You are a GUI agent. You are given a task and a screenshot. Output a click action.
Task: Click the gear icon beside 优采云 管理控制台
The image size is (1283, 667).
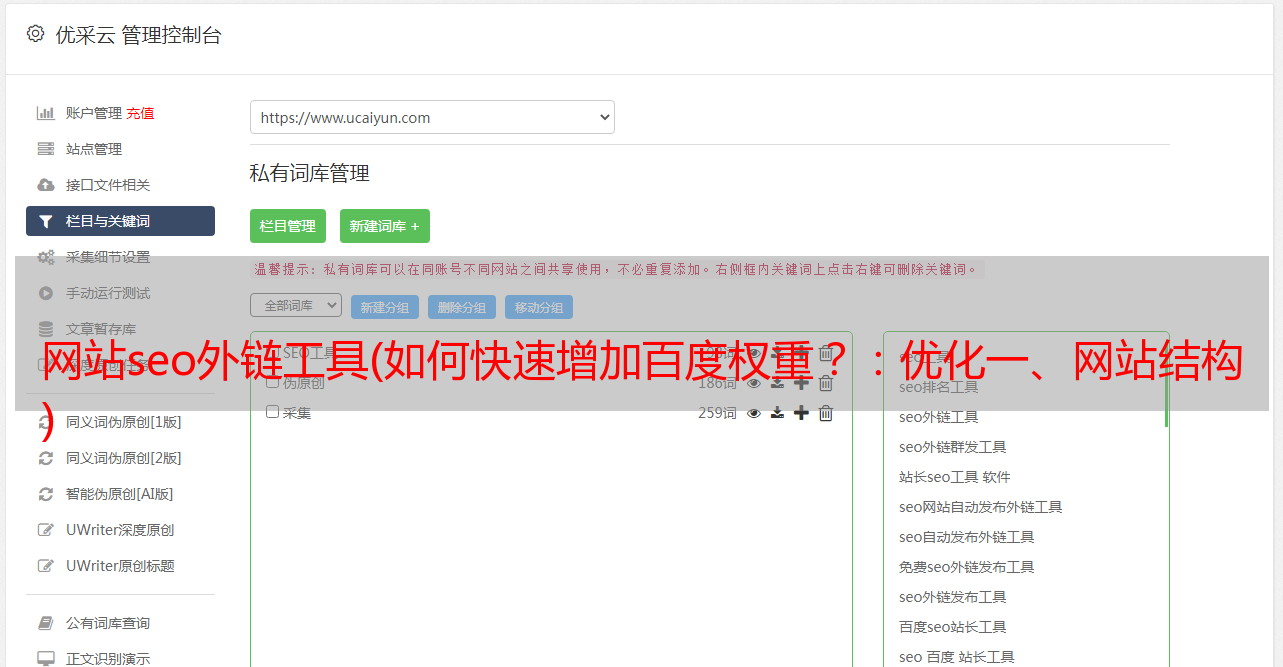click(x=36, y=34)
